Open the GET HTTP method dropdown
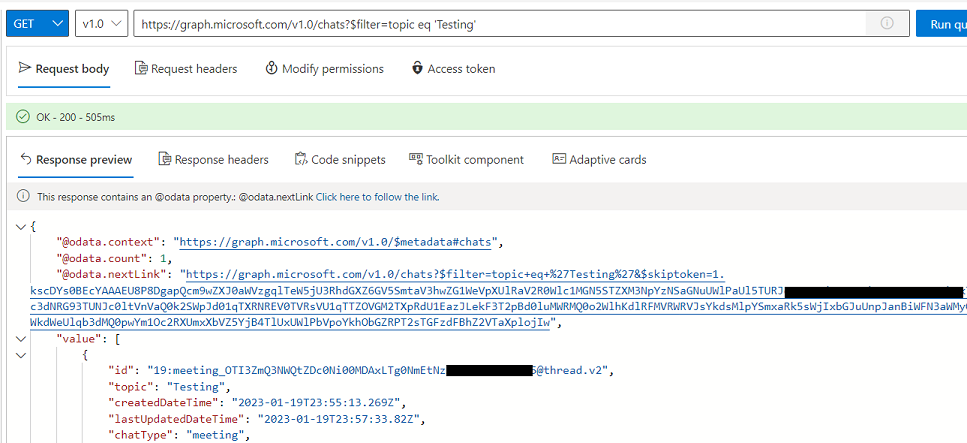The height and width of the screenshot is (443, 967). 37,24
